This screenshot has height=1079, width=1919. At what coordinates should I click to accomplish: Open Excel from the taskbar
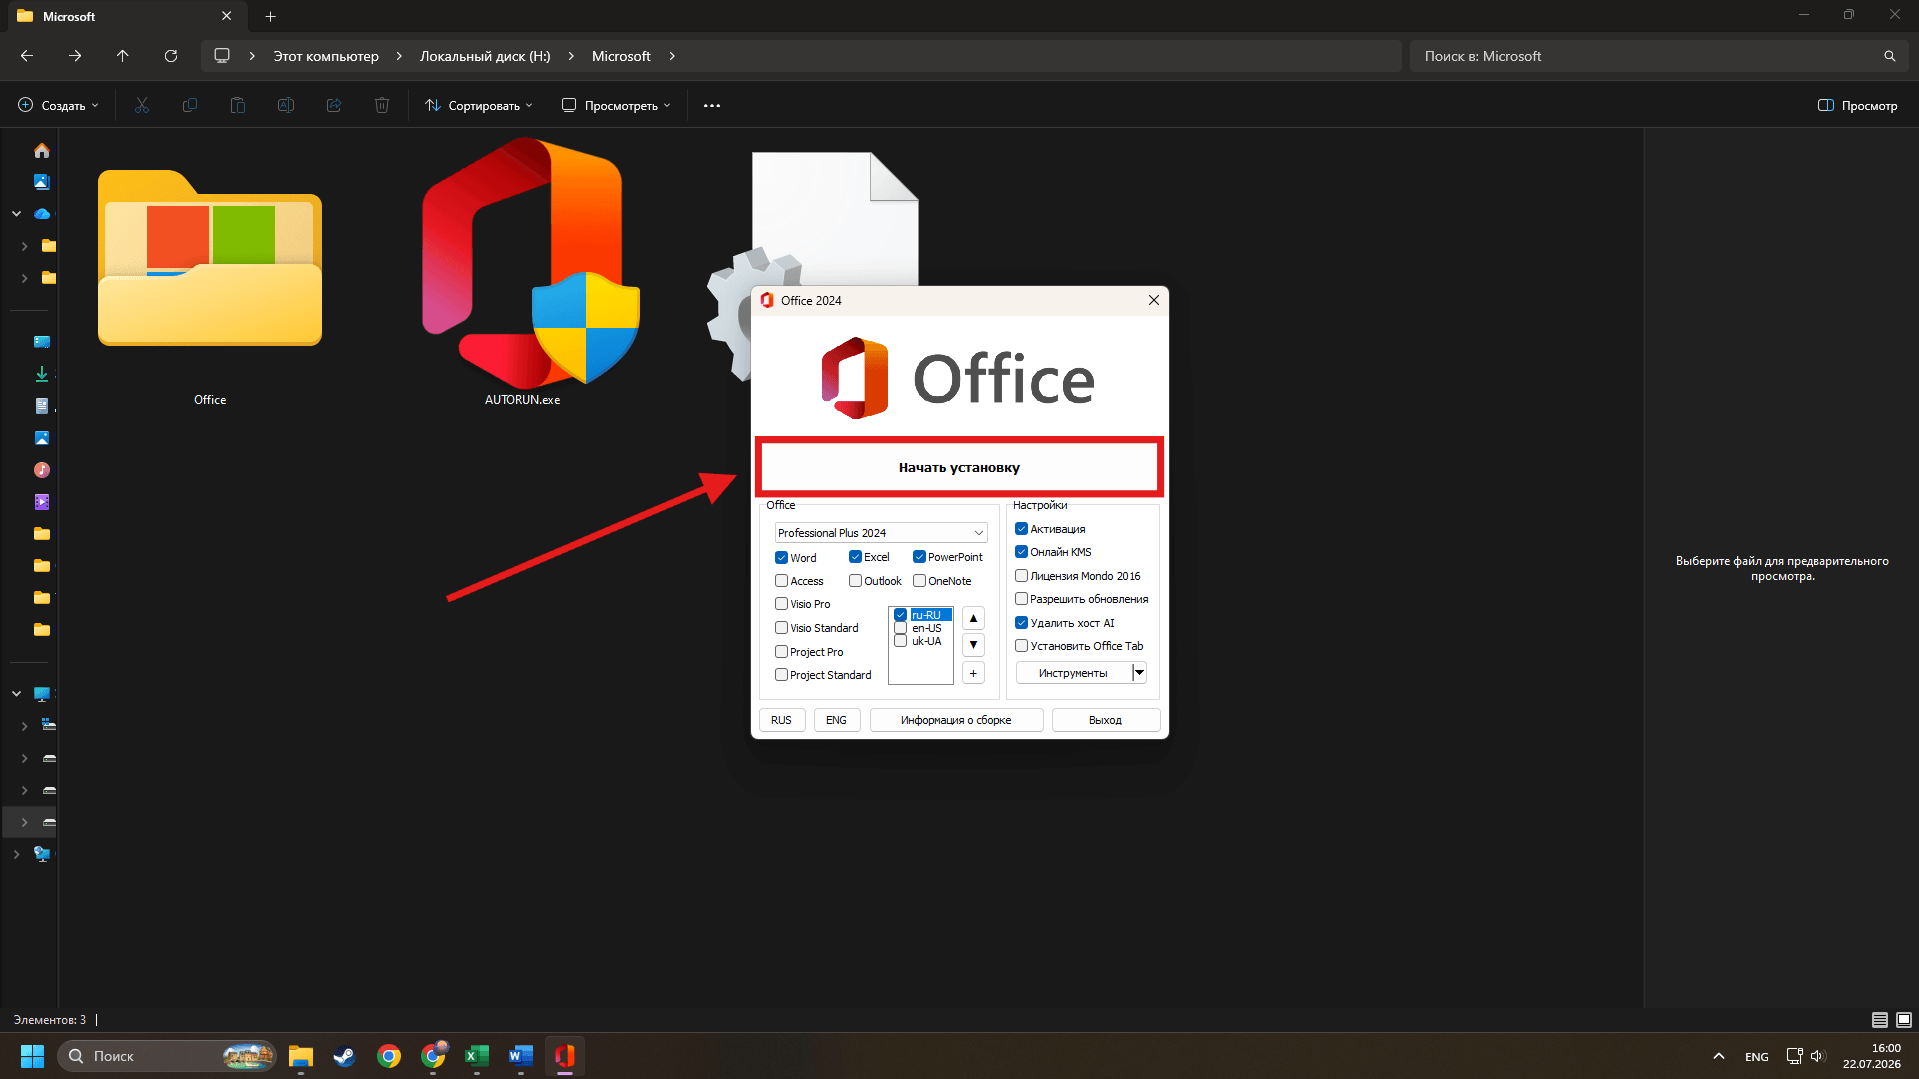click(x=477, y=1056)
